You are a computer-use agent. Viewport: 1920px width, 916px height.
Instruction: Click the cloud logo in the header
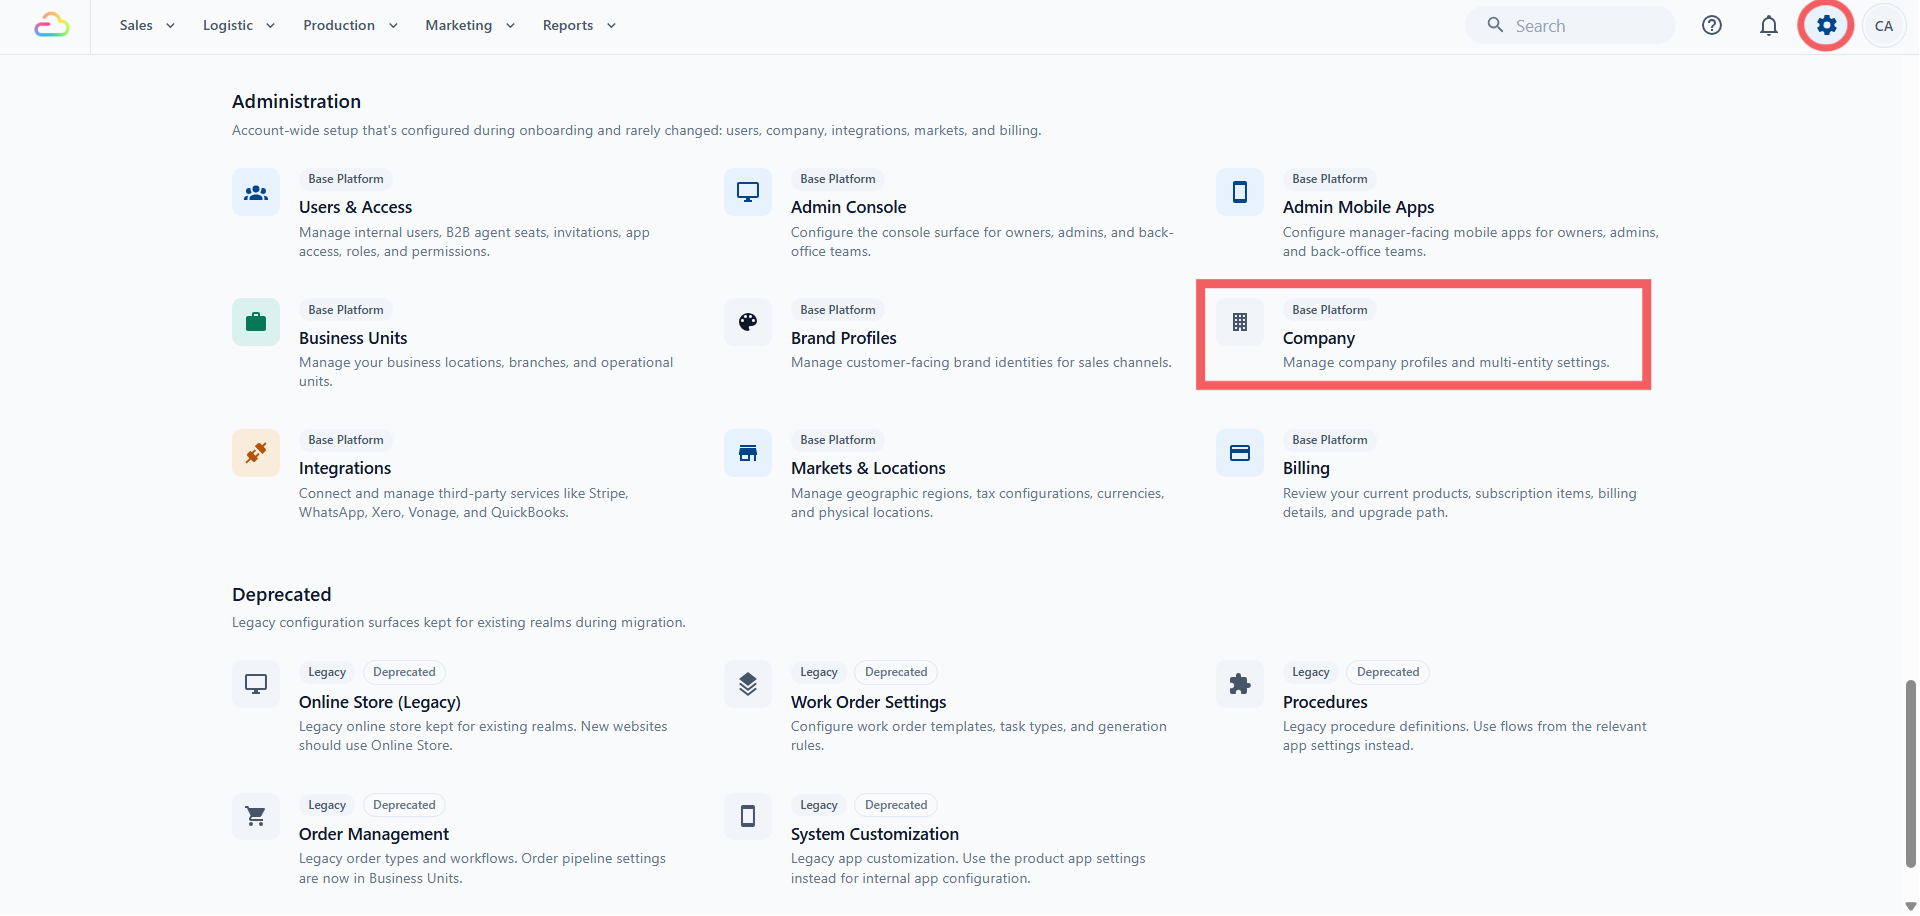click(52, 25)
